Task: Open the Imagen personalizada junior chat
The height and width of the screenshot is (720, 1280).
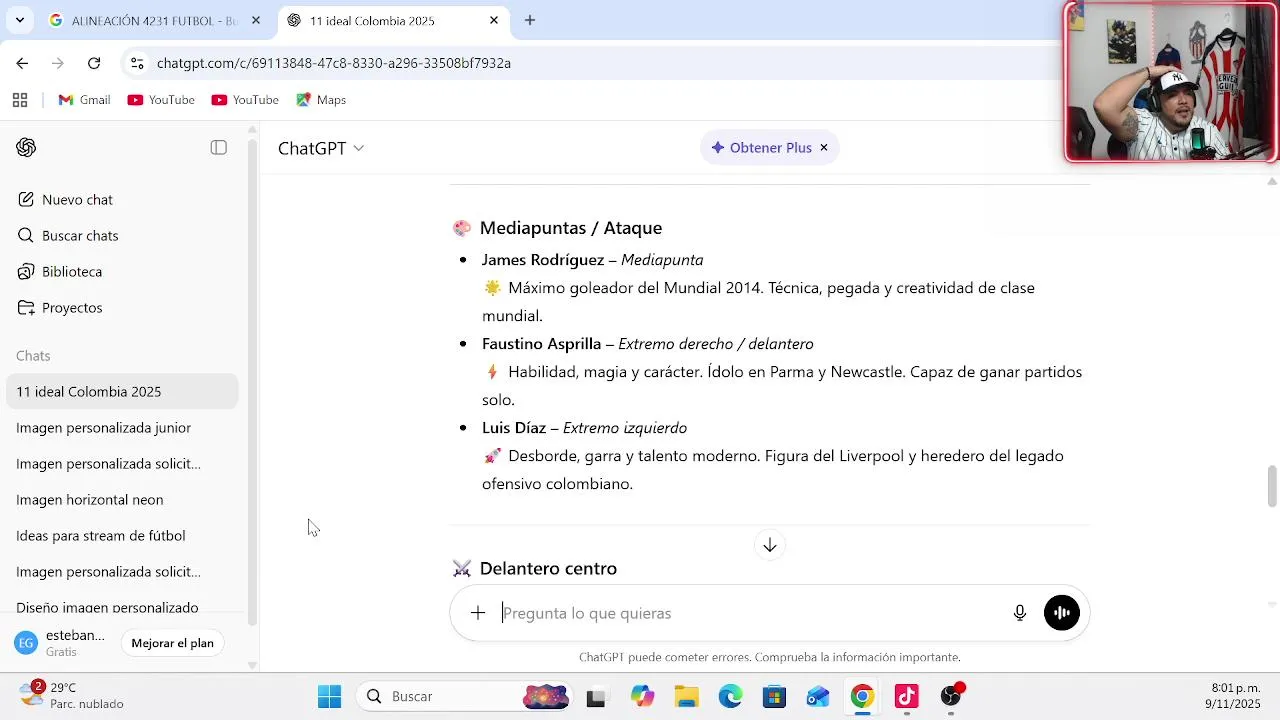Action: pos(122,428)
